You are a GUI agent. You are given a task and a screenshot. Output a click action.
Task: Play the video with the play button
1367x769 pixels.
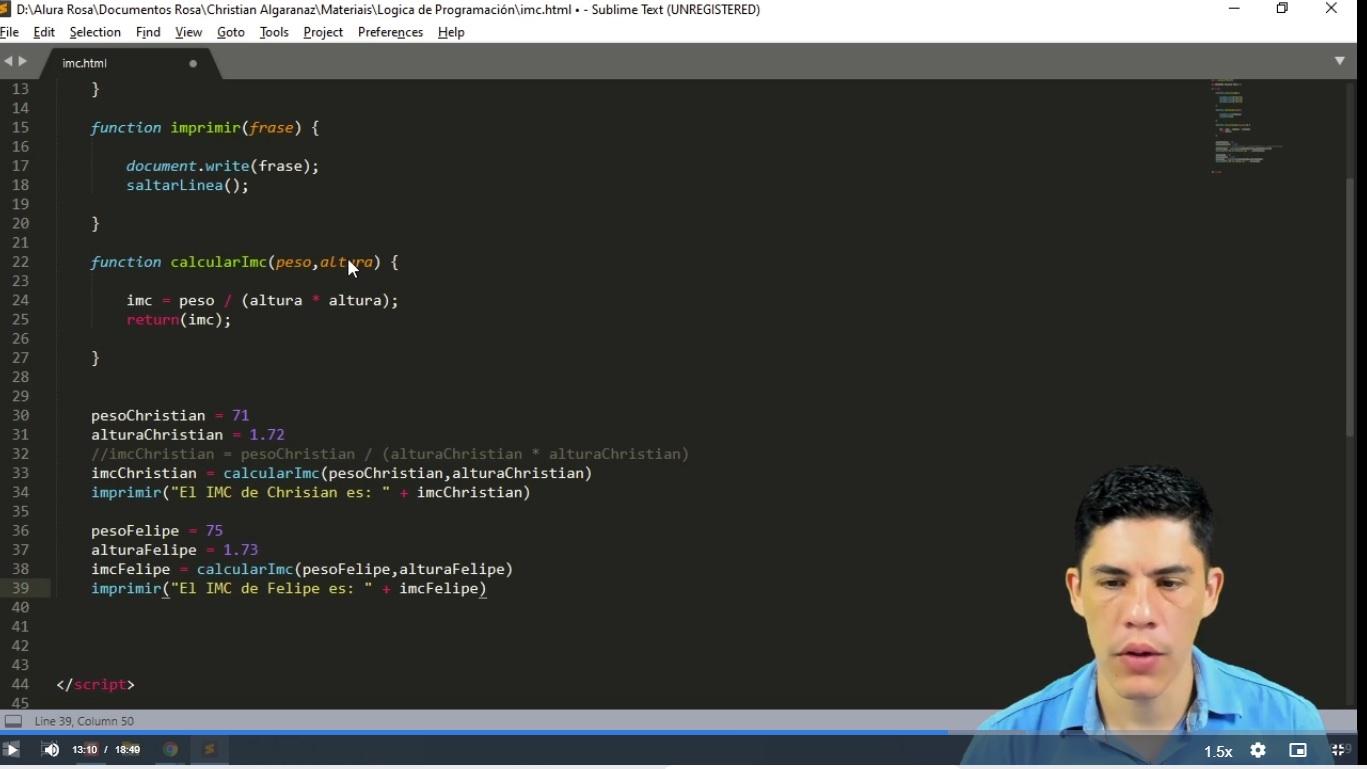11,750
